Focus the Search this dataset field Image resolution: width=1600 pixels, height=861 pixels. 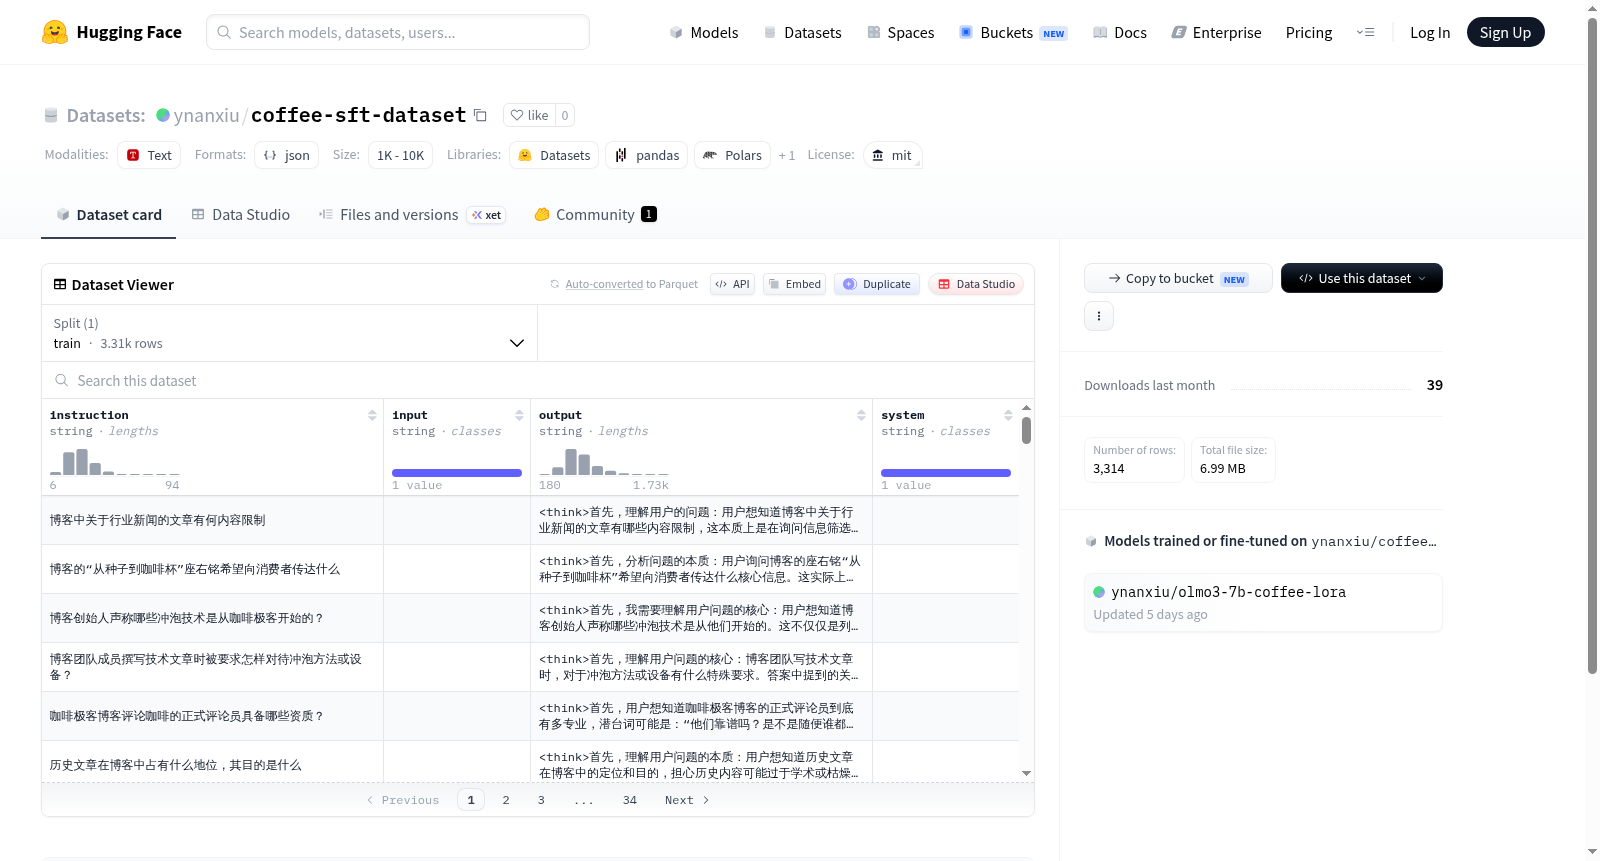538,380
